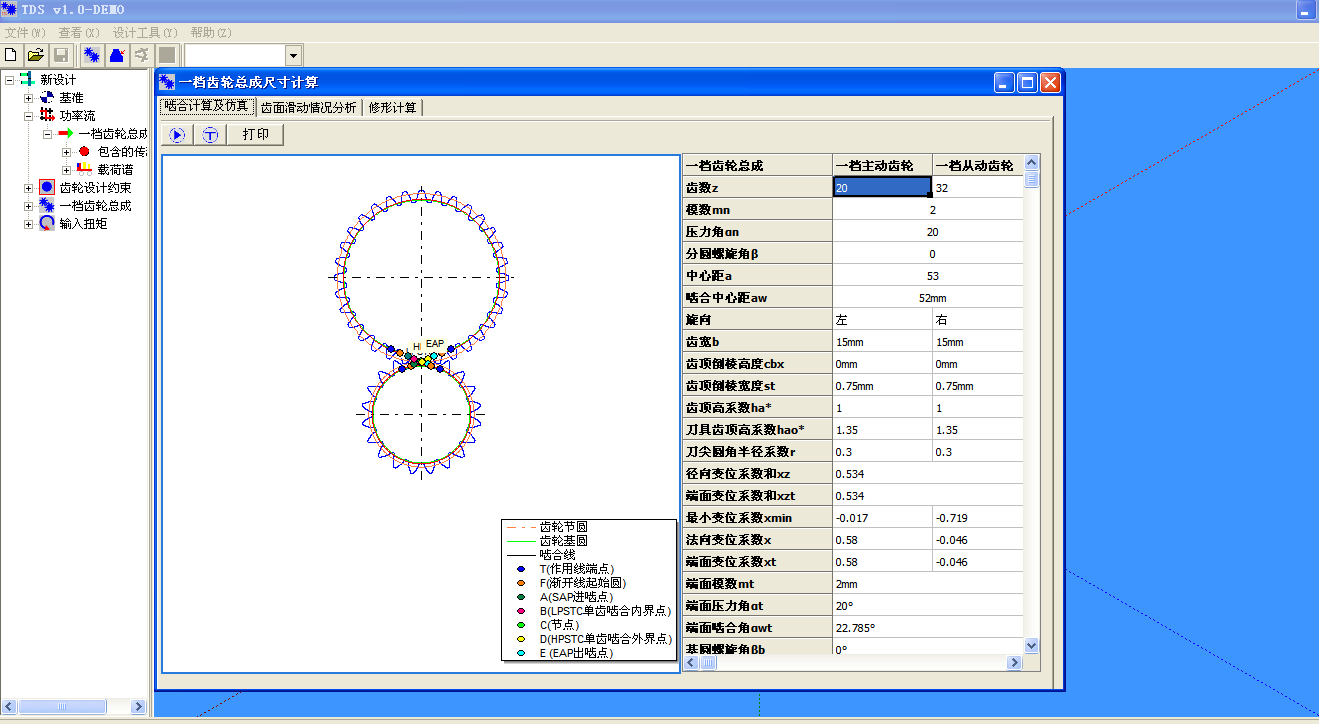Expand the 载荷谱 tree node

click(66, 170)
